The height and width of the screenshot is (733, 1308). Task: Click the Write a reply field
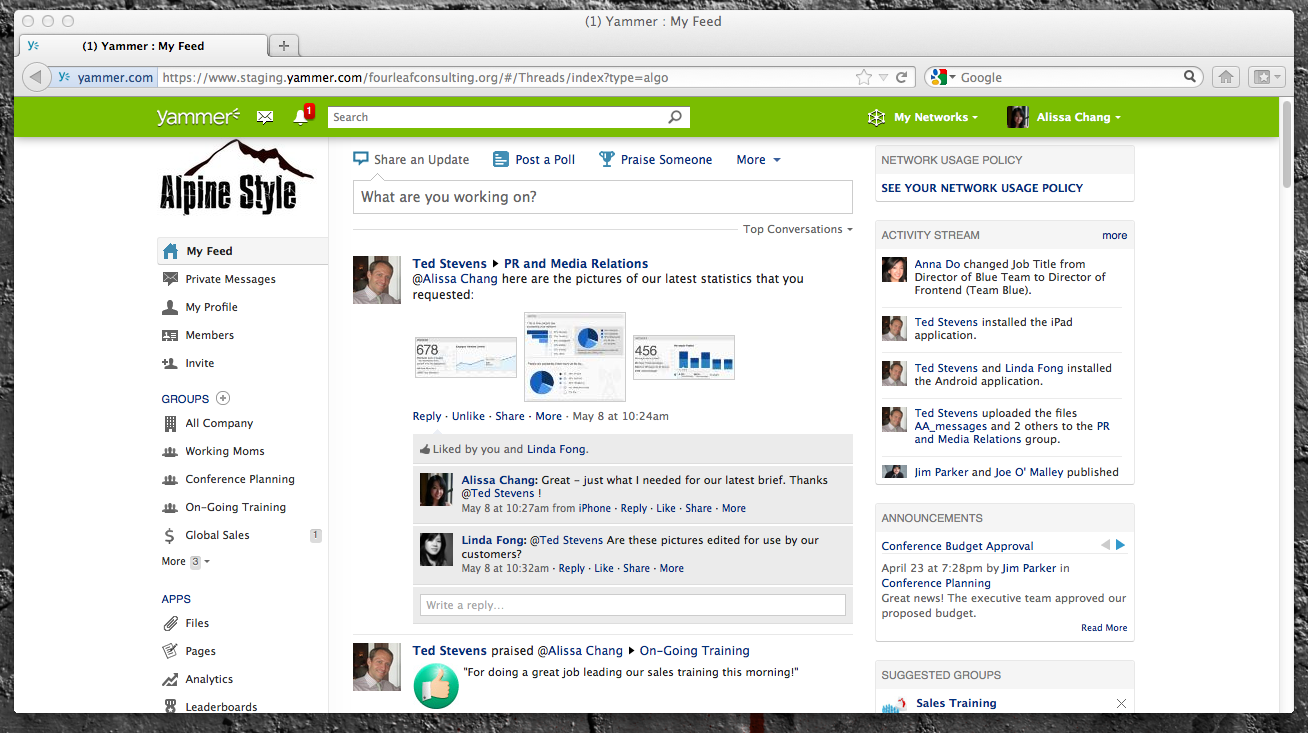coord(632,605)
